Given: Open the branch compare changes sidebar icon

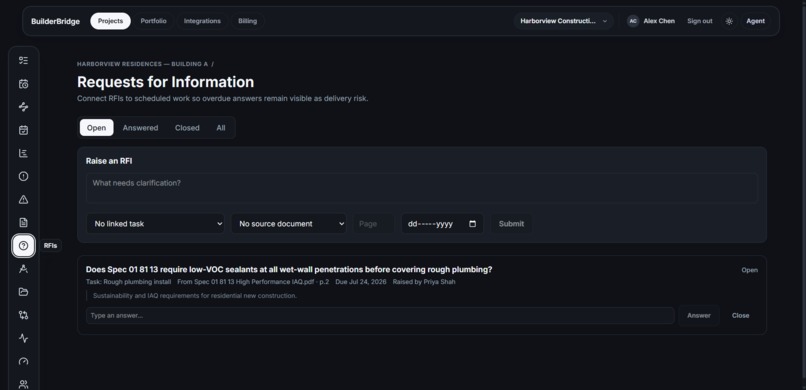Looking at the screenshot, I should (23, 315).
